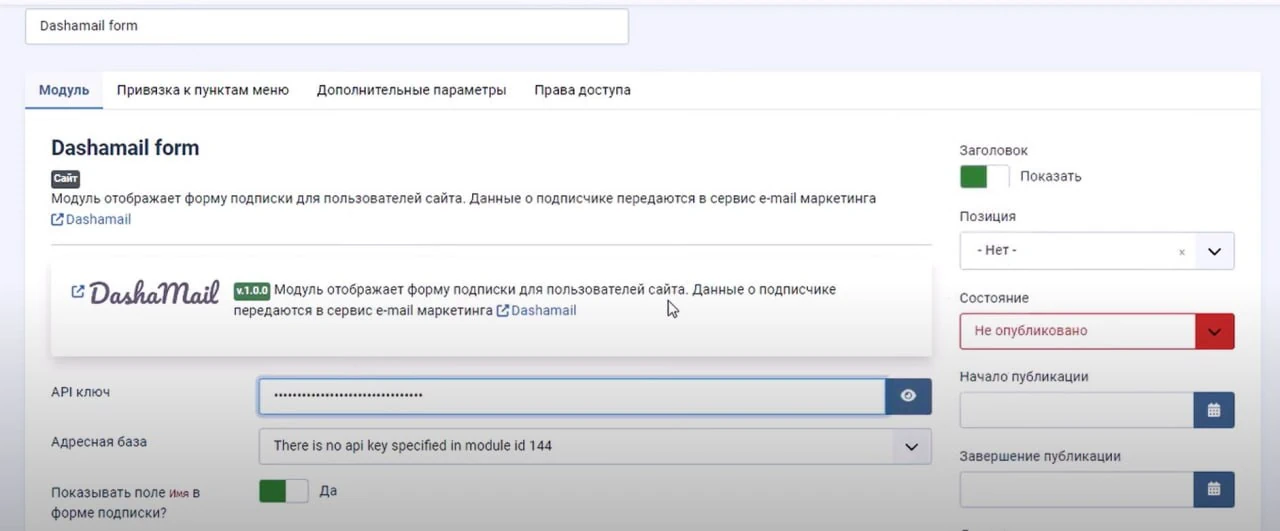1280x531 pixels.
Task: Click the Начало публикации date field
Action: (1077, 410)
